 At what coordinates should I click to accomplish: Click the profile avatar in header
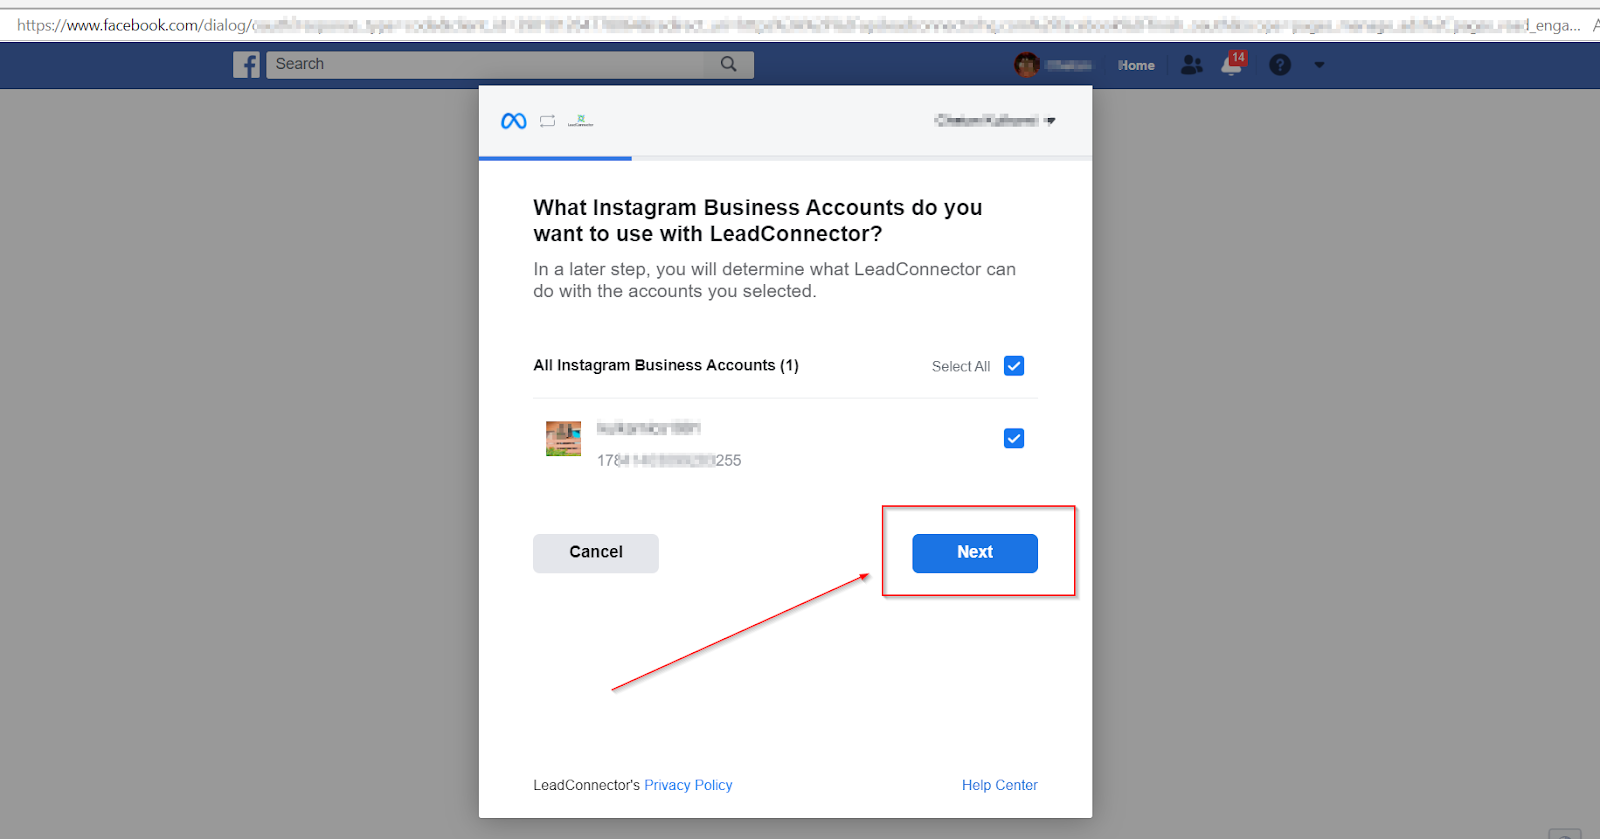1027,65
